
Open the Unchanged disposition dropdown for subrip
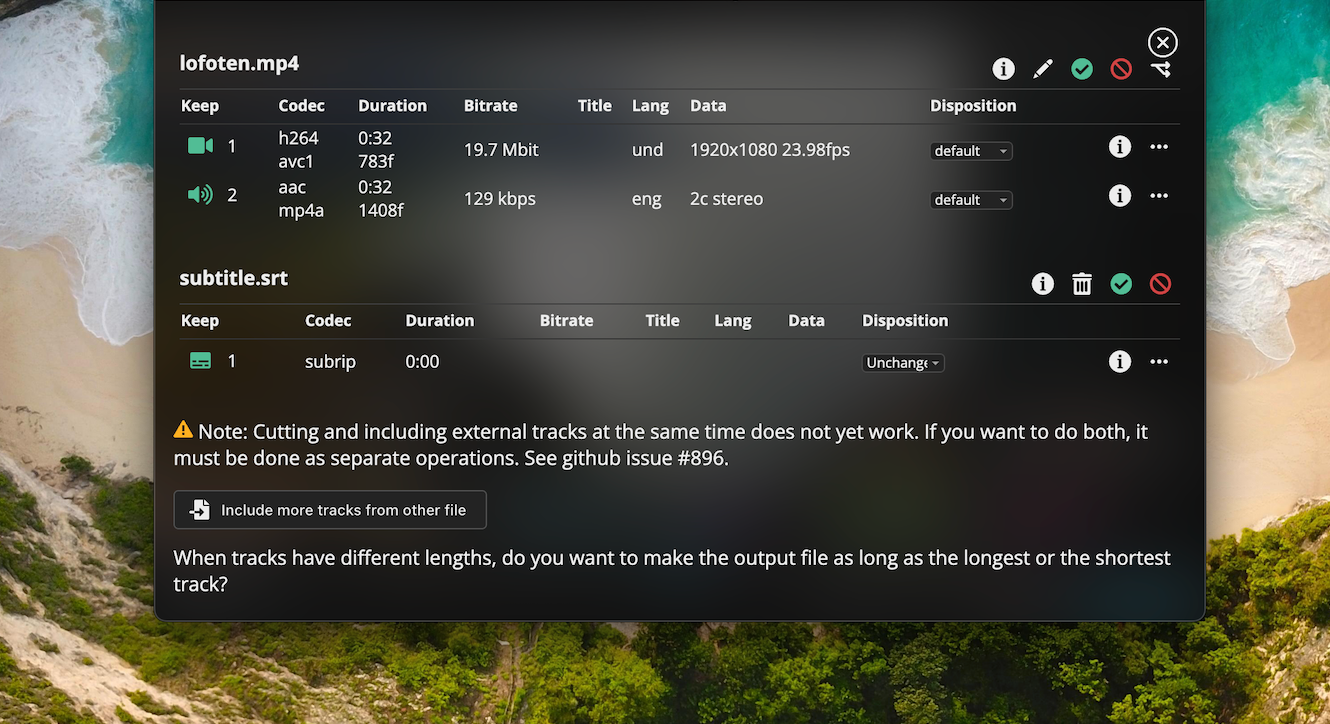coord(902,362)
